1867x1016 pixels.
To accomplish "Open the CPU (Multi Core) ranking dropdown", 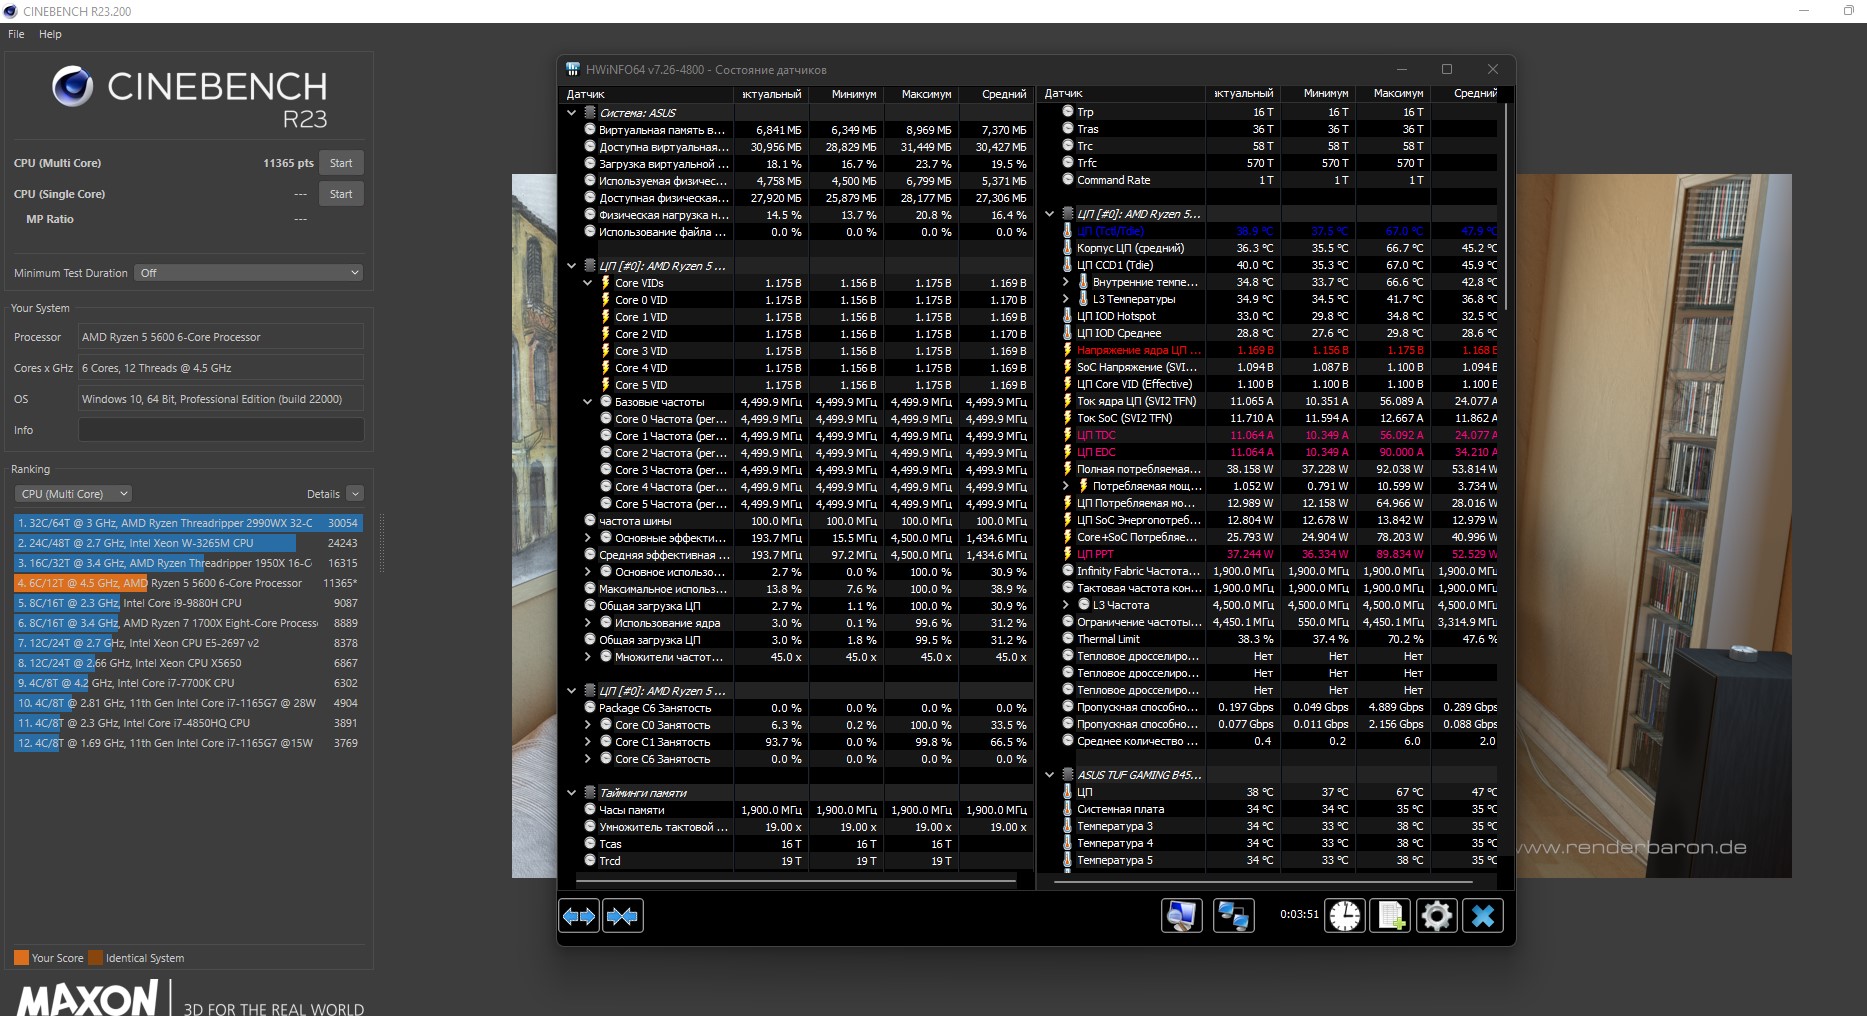I will pyautogui.click(x=73, y=494).
